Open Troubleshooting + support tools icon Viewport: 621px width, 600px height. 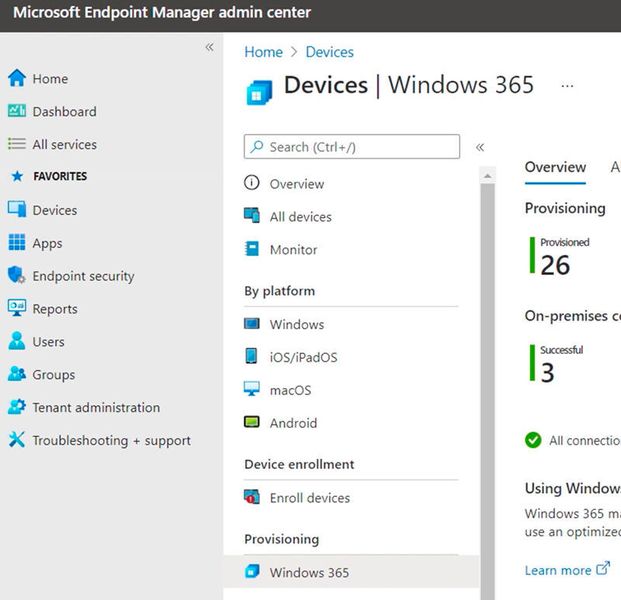click(x=17, y=440)
